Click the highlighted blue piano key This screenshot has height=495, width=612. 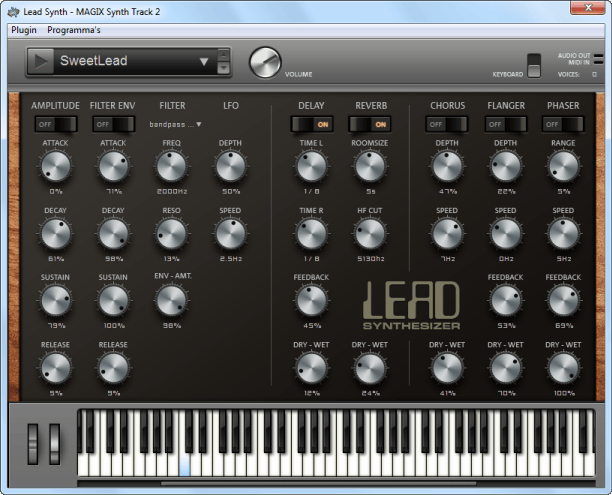coord(184,465)
